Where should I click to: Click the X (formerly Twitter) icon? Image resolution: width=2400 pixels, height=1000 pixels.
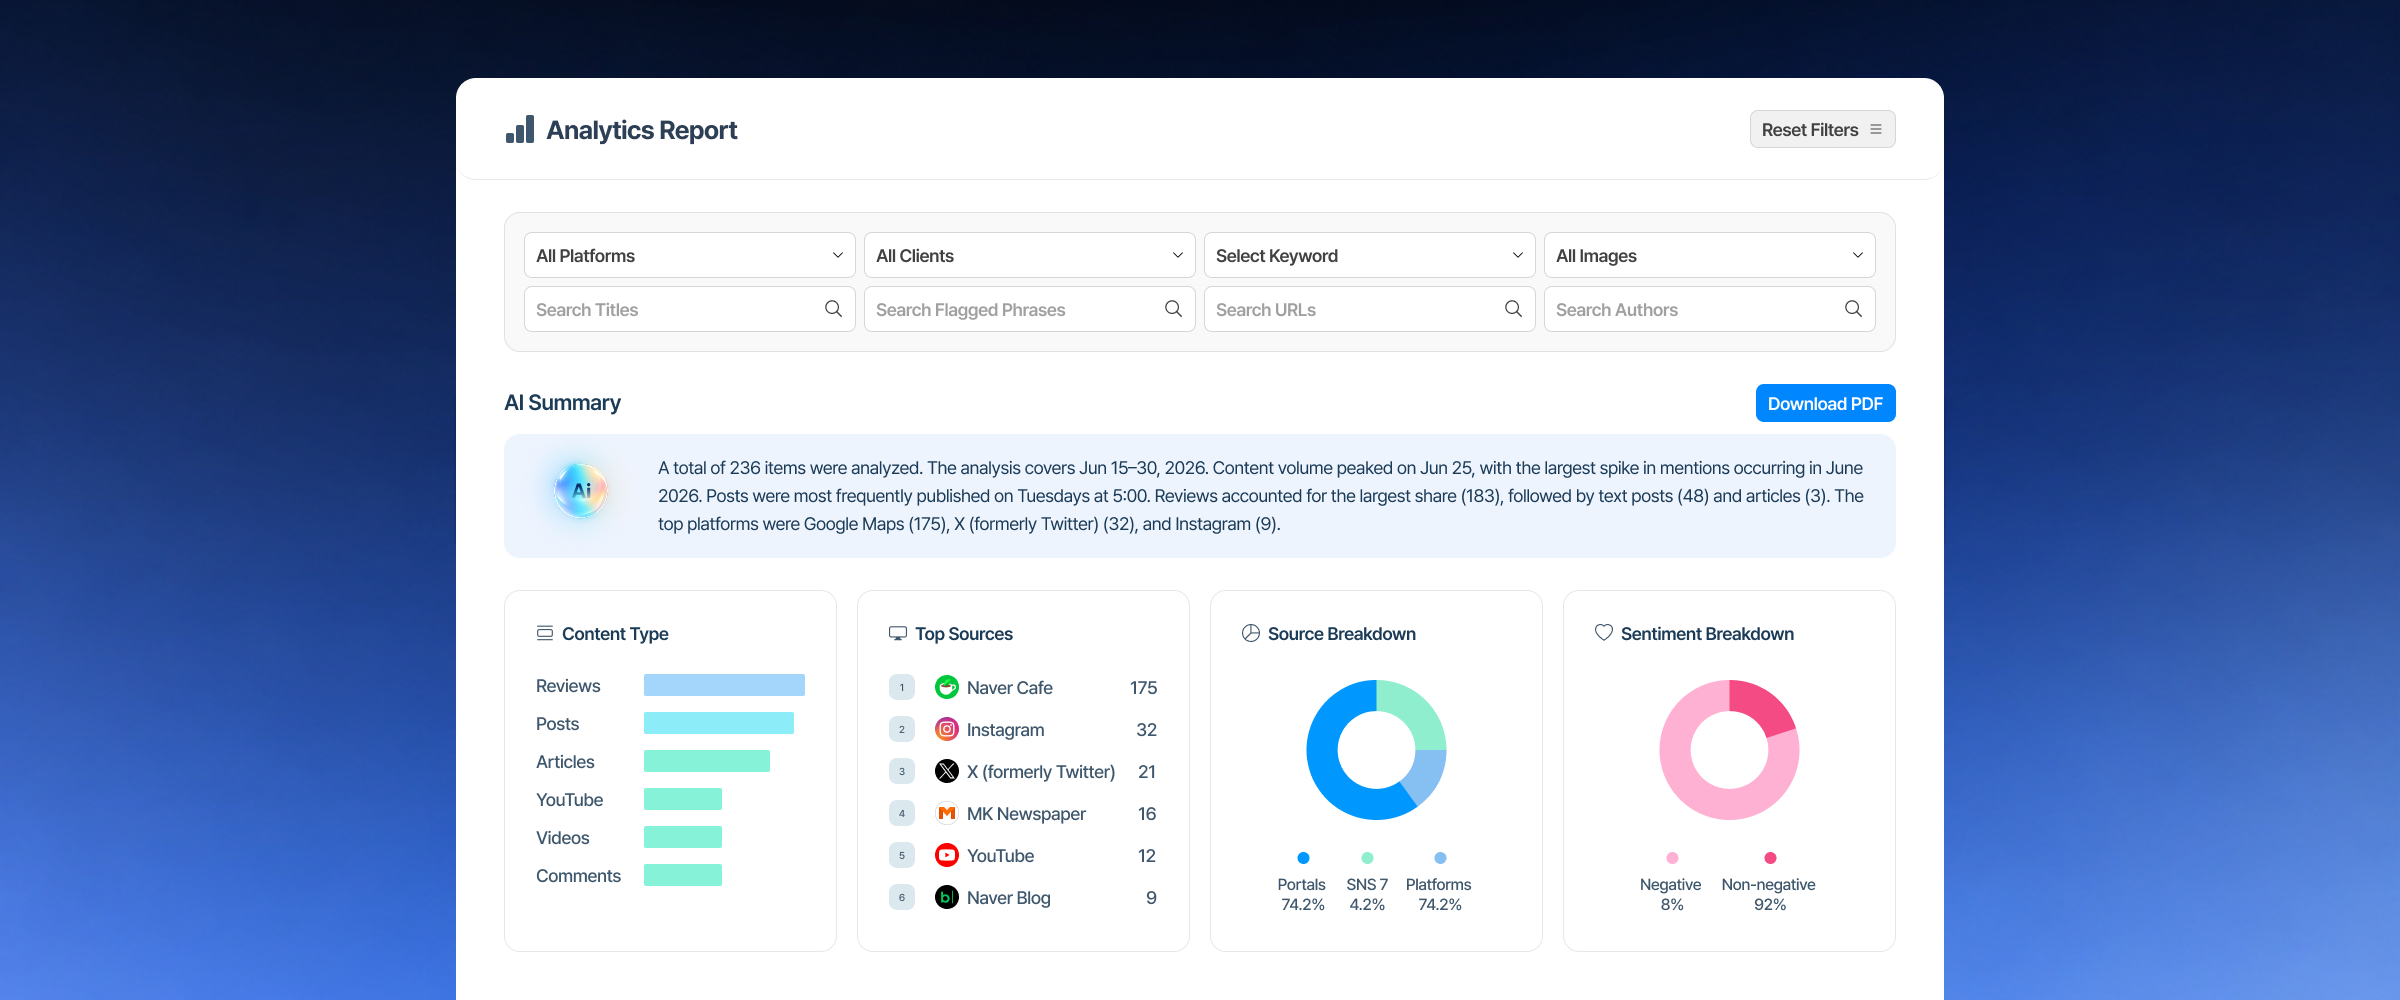point(946,771)
